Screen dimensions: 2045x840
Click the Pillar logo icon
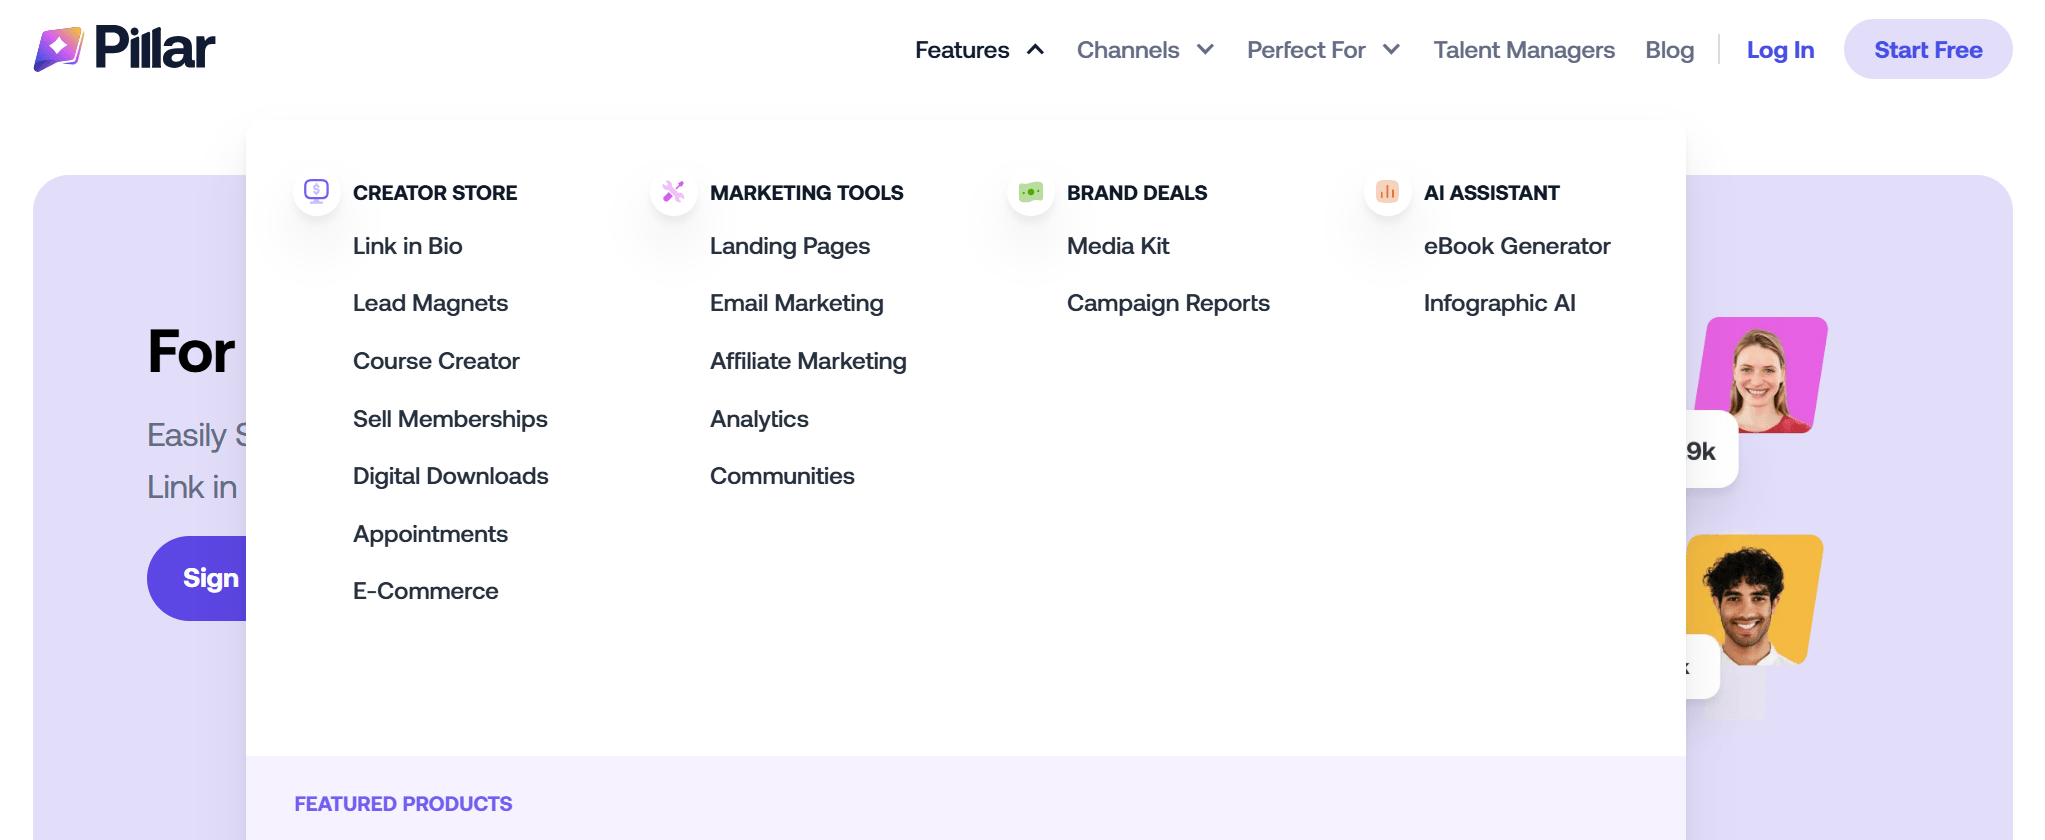58,48
